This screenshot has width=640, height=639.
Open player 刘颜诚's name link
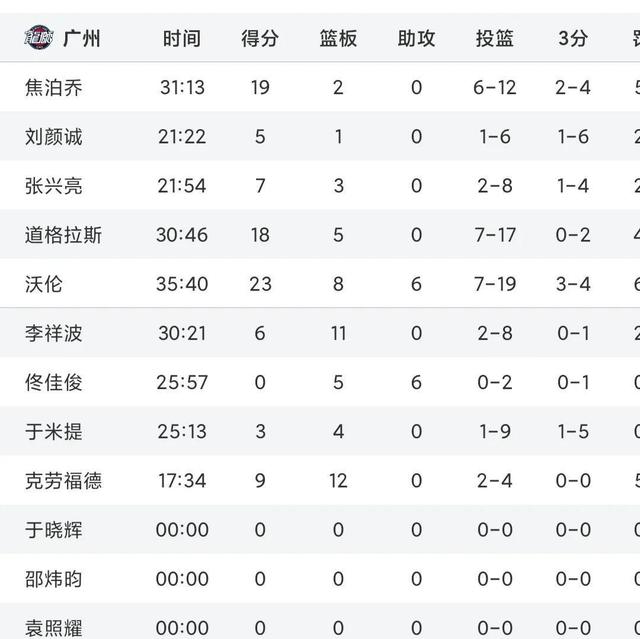tap(53, 136)
